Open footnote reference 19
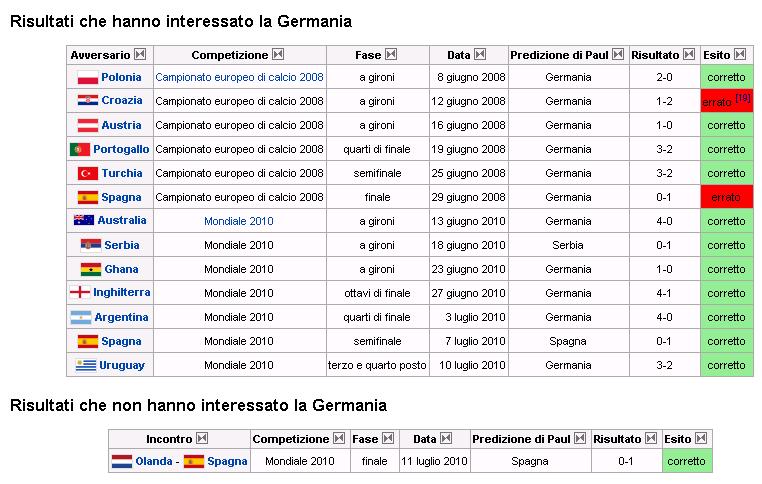The width and height of the screenshot is (762, 484). pos(743,98)
